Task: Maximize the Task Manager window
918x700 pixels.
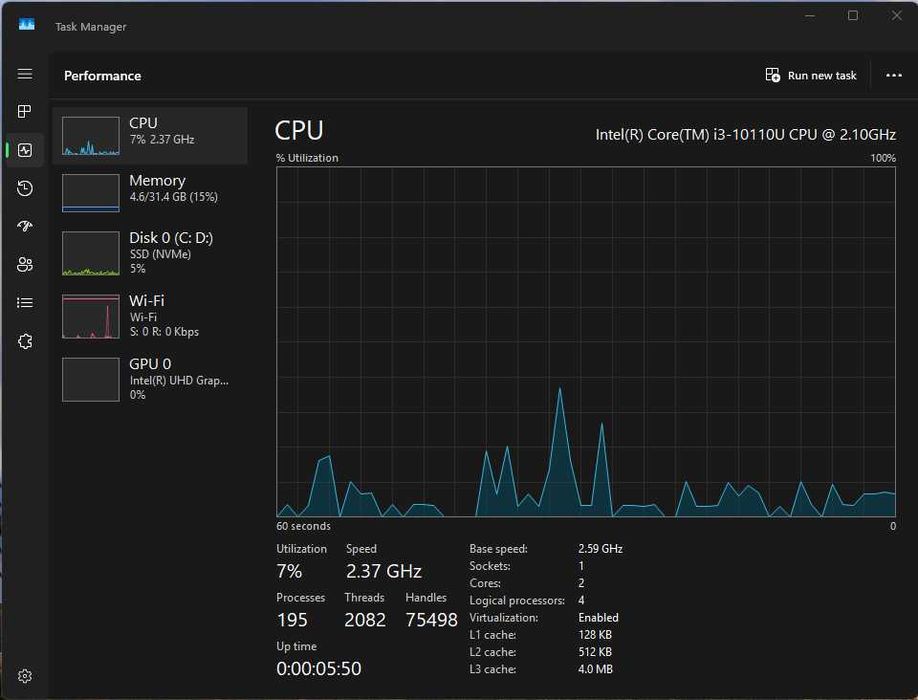Action: (x=853, y=16)
